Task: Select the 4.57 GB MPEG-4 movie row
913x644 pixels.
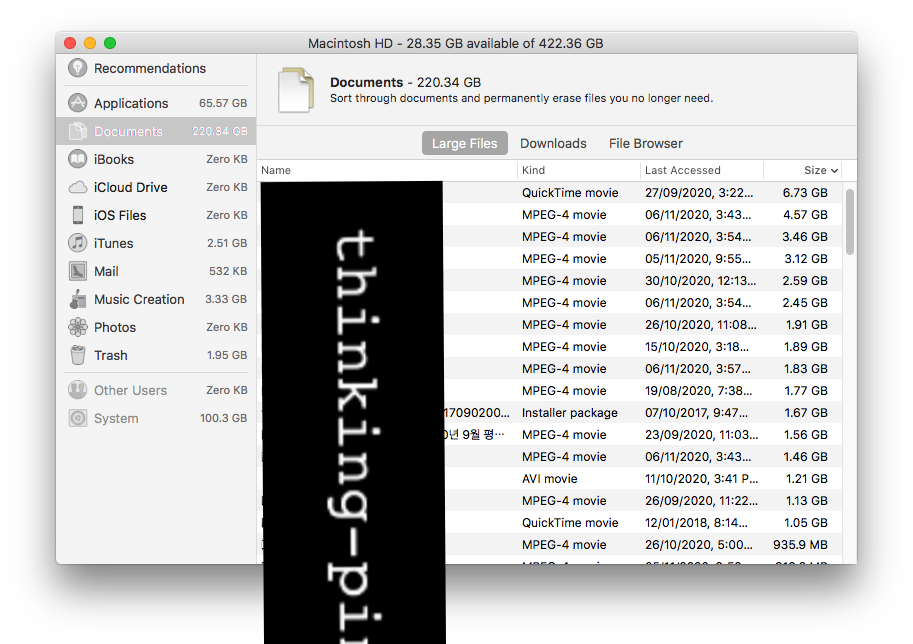Action: [x=550, y=215]
